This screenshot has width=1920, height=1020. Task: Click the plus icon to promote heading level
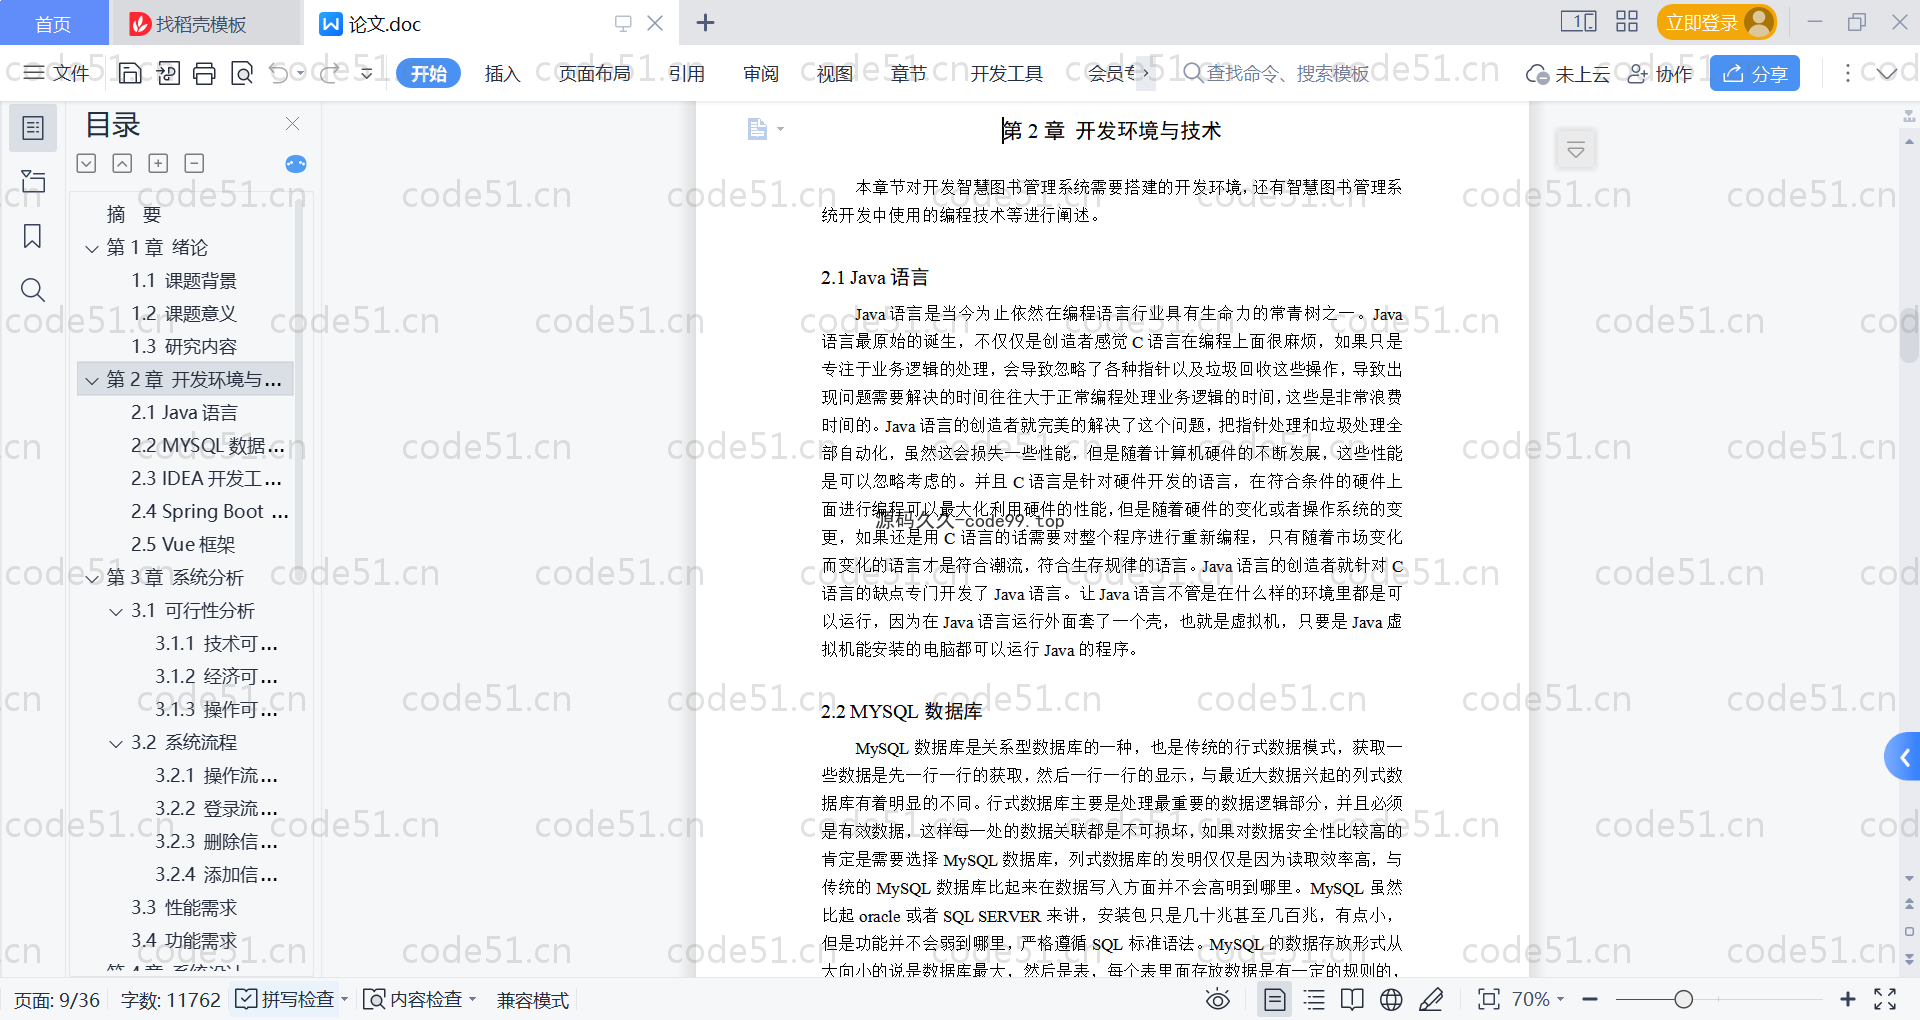point(158,163)
